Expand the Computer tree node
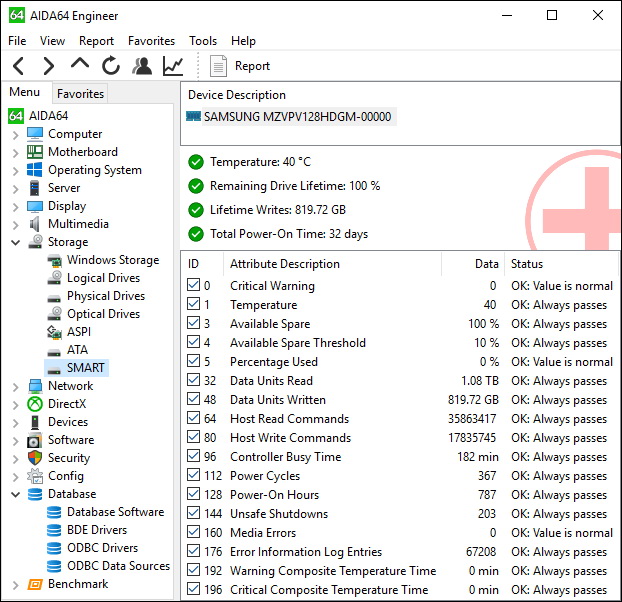622x602 pixels. click(15, 135)
